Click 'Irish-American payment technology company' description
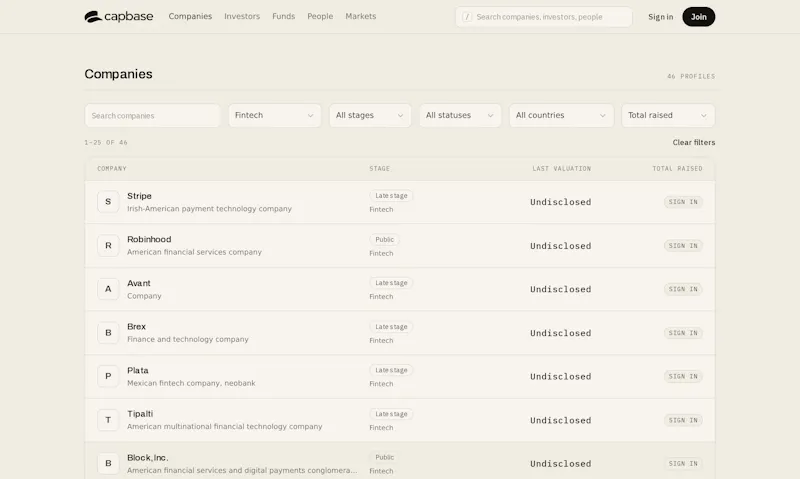The width and height of the screenshot is (800, 479). pos(209,209)
